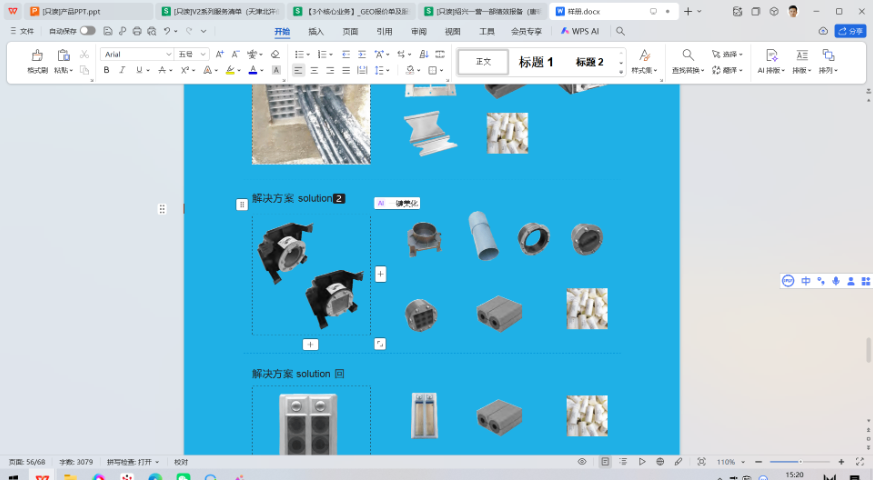Click the blue 分享 share button

point(850,31)
